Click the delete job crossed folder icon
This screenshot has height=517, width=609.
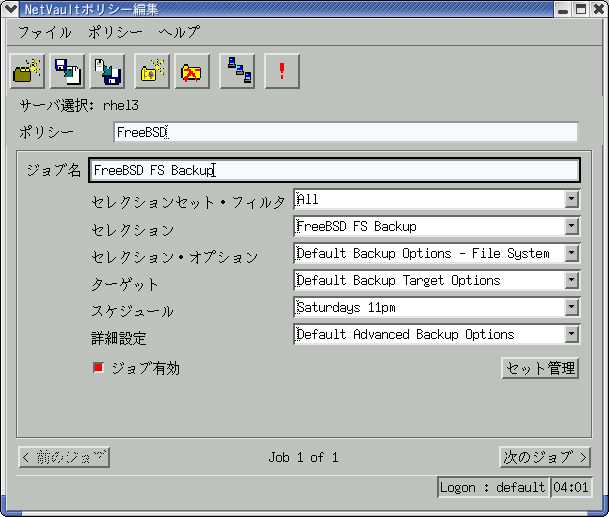[192, 71]
